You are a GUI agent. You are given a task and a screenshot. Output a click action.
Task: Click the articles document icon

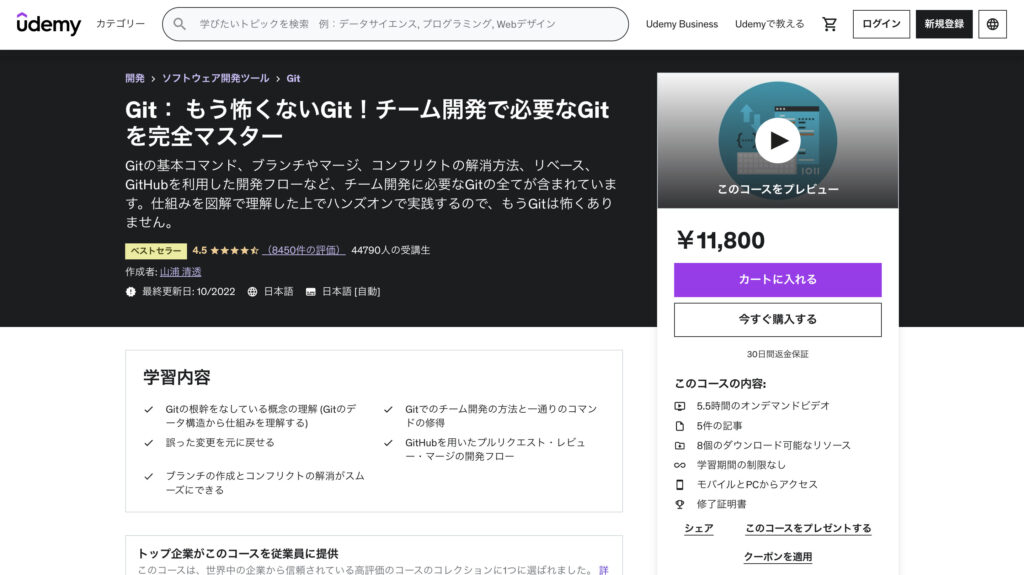680,426
